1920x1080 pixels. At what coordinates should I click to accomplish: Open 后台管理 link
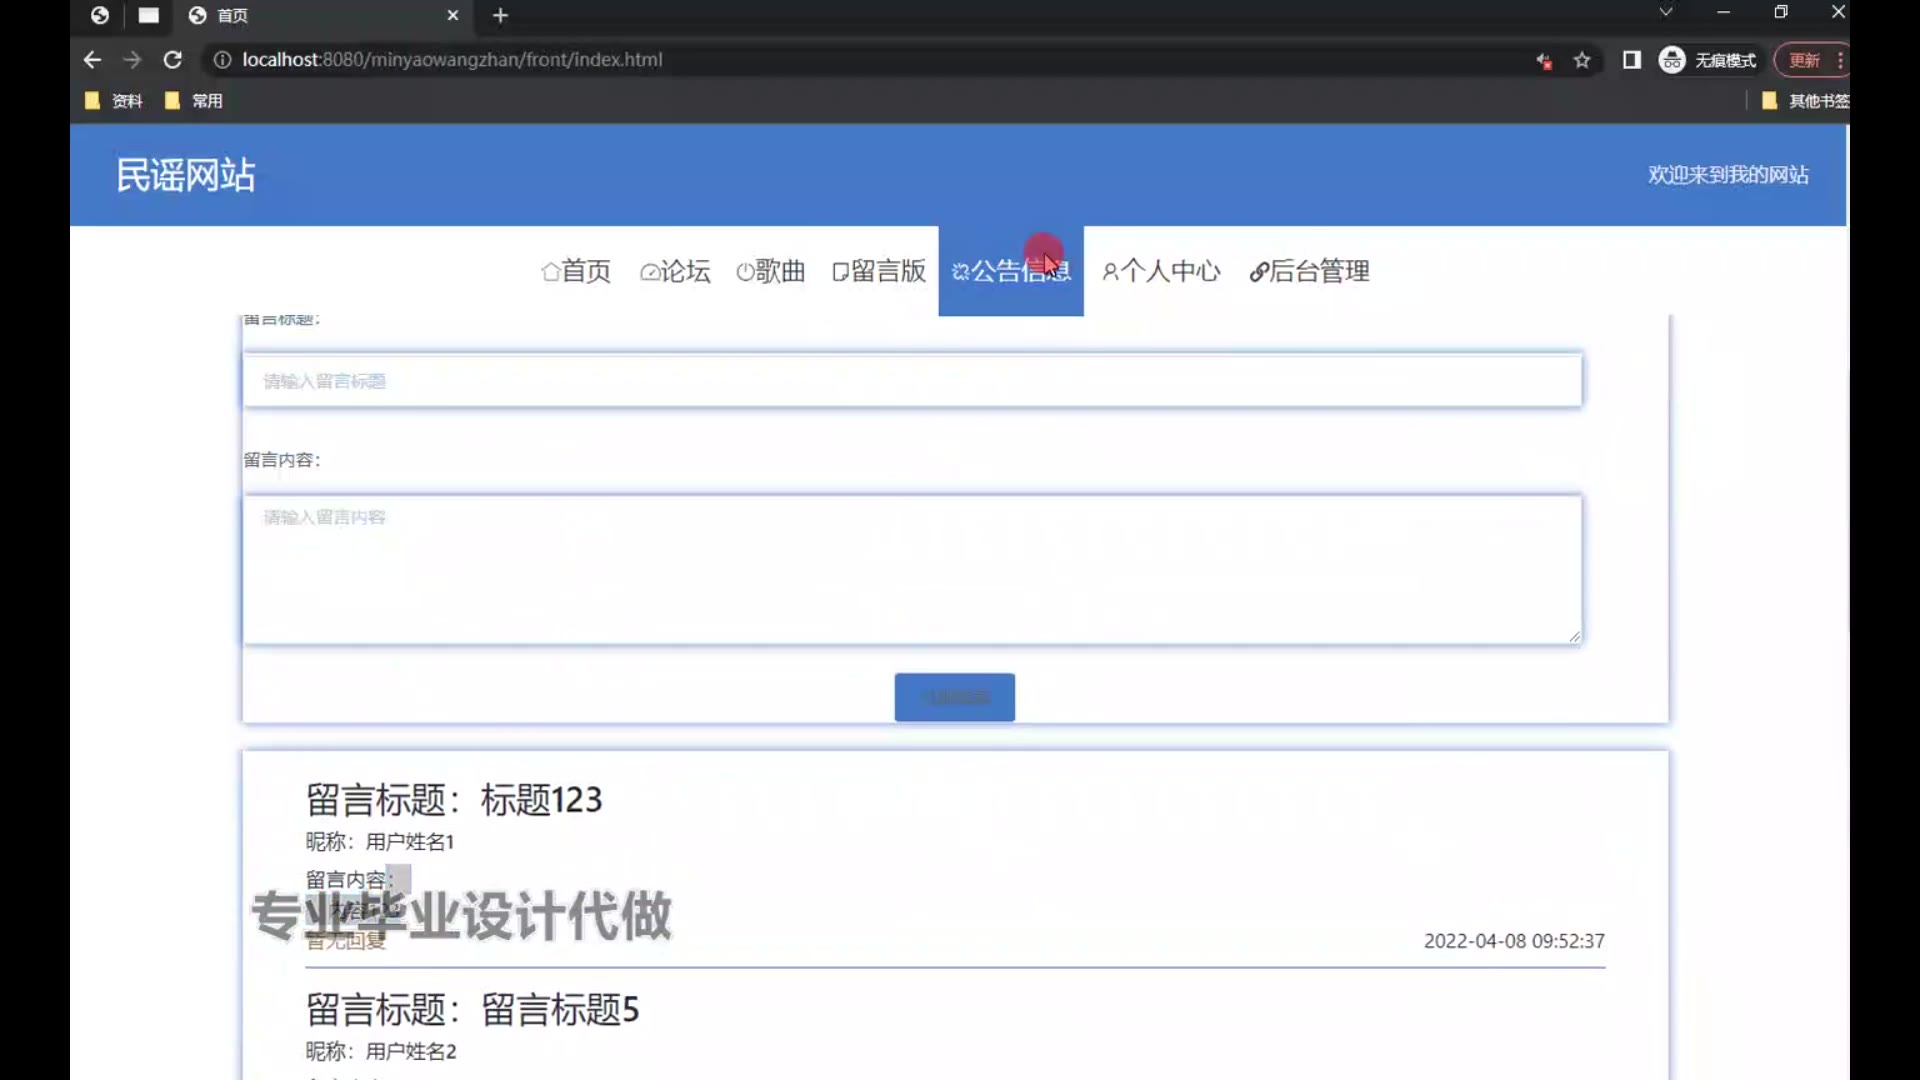pos(1309,271)
